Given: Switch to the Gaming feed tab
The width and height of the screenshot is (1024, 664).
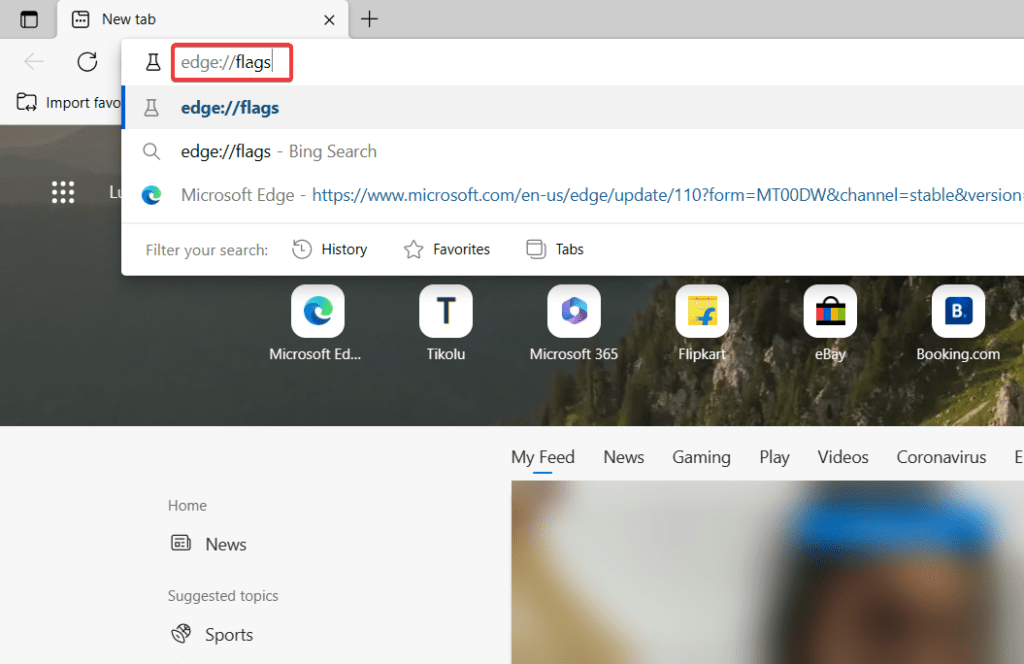Looking at the screenshot, I should pos(701,457).
